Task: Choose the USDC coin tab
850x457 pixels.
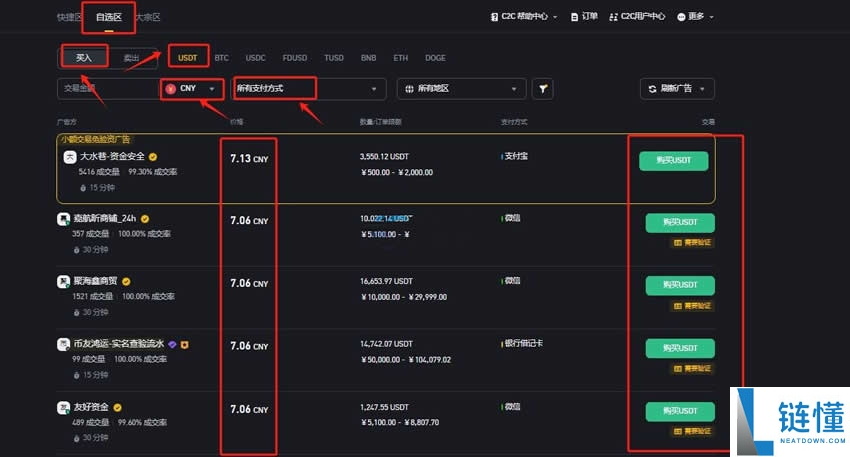Action: 255,57
